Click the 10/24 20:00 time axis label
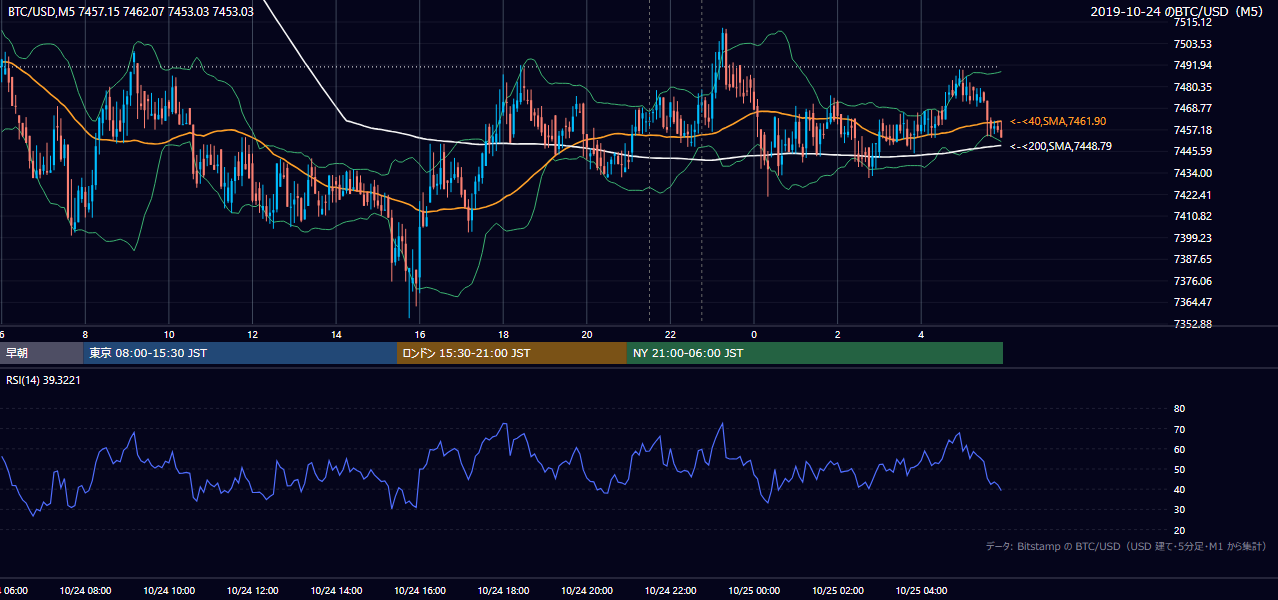Image resolution: width=1278 pixels, height=600 pixels. point(587,591)
